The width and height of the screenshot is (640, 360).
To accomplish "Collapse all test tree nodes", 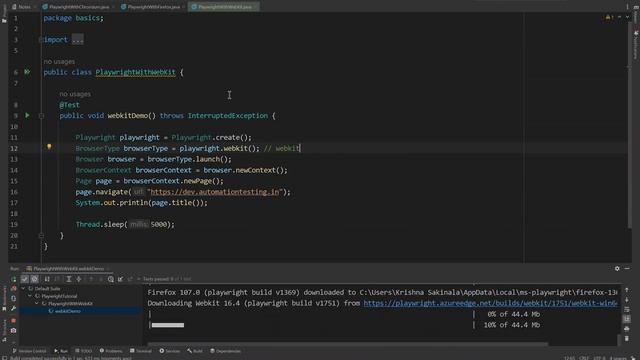I will click(79, 279).
